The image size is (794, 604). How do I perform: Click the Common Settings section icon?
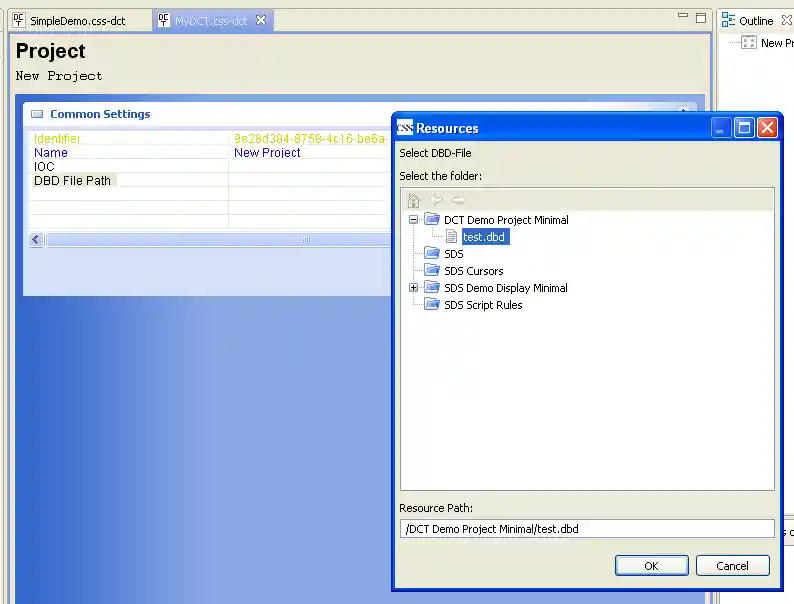tap(37, 115)
